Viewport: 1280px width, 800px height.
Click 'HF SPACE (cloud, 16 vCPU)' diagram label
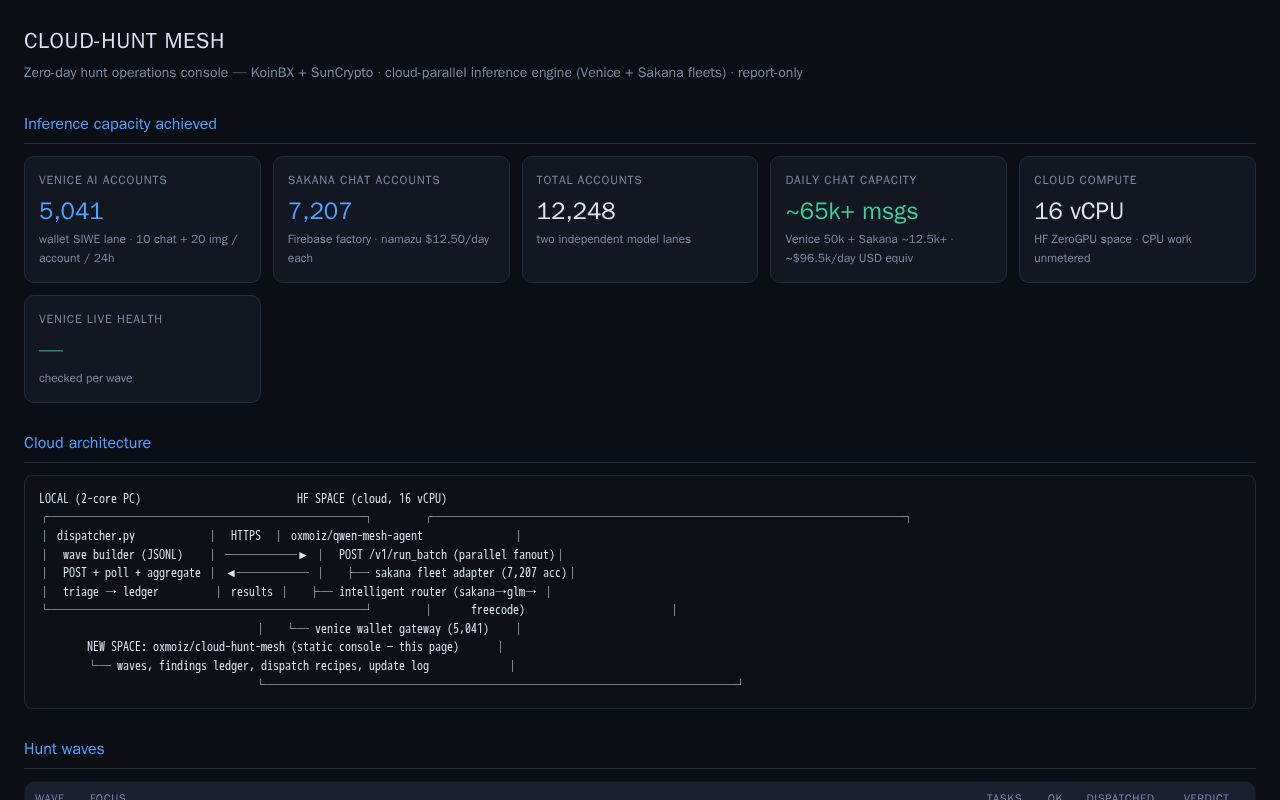(372, 499)
